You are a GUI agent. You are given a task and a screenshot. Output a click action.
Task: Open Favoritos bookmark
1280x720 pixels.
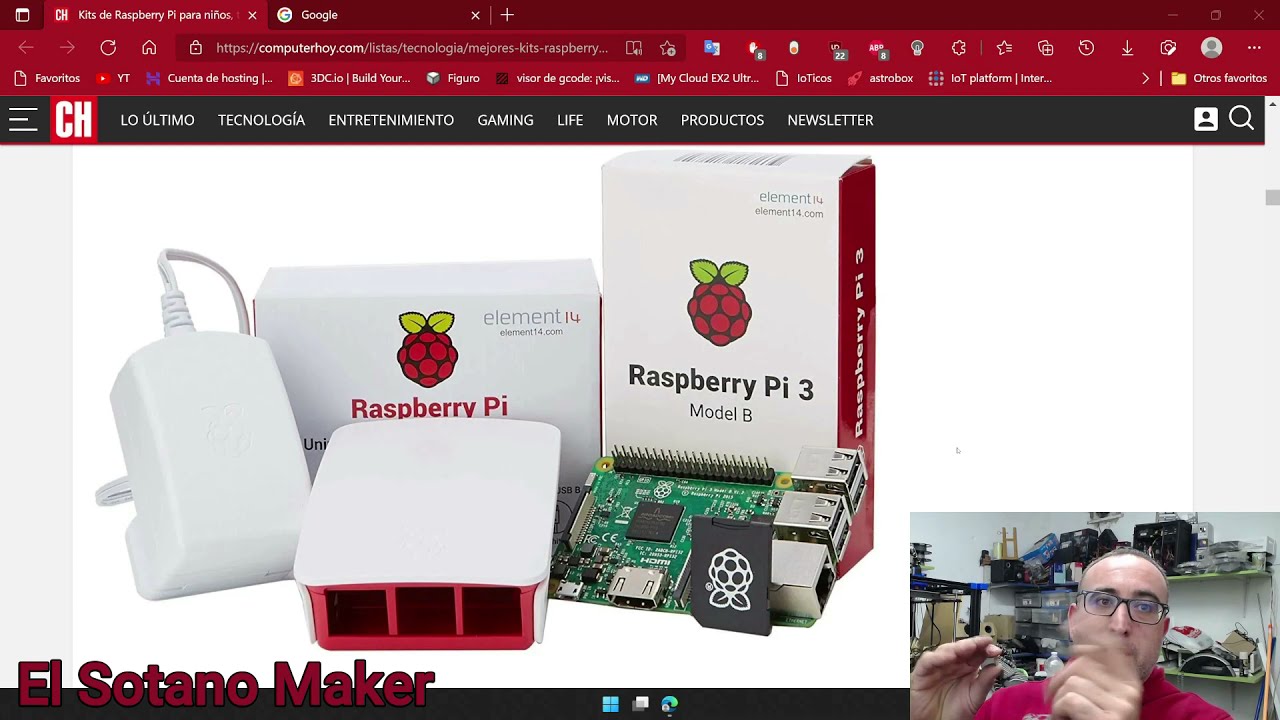(47, 78)
